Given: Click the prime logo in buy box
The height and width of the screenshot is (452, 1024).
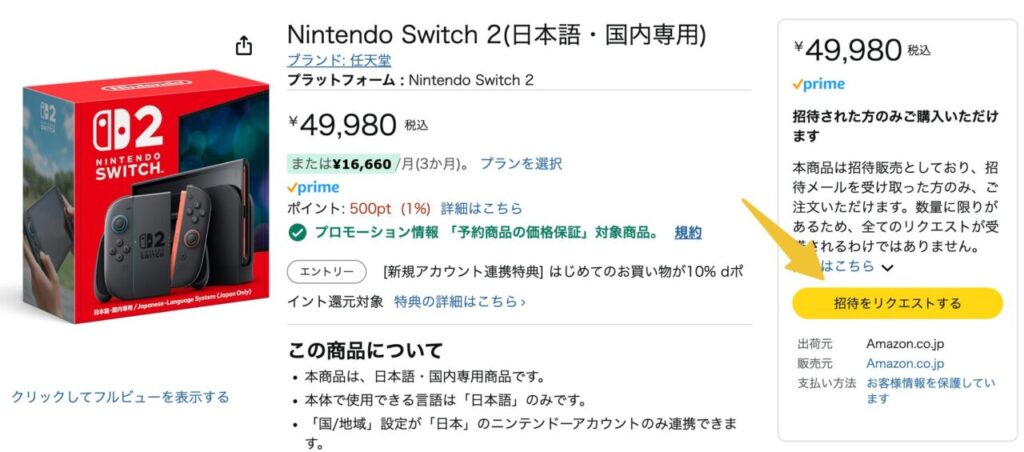Looking at the screenshot, I should tap(818, 84).
